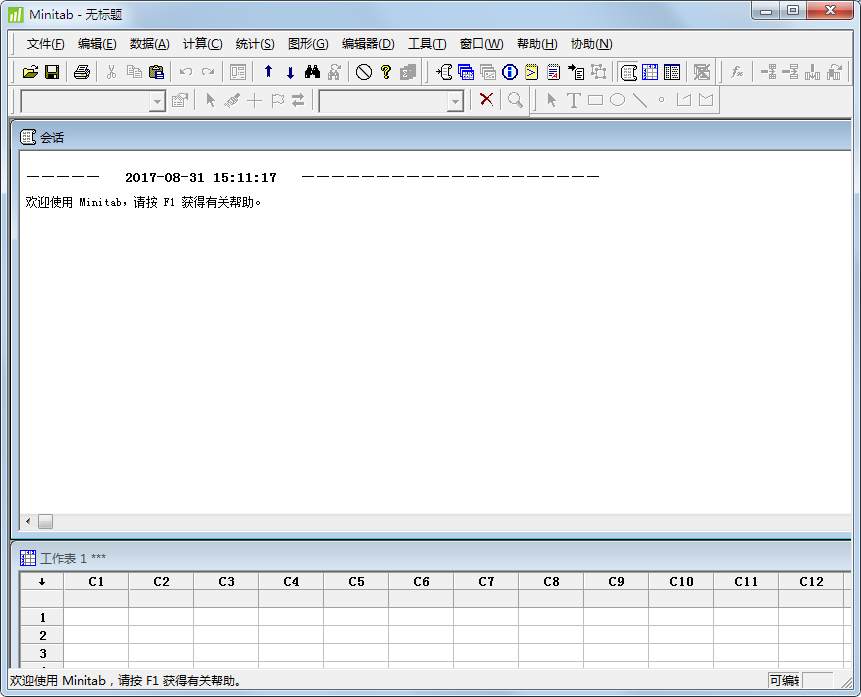This screenshot has width=861, height=697.
Task: Click the worksheet data direction arrow
Action: click(x=42, y=582)
